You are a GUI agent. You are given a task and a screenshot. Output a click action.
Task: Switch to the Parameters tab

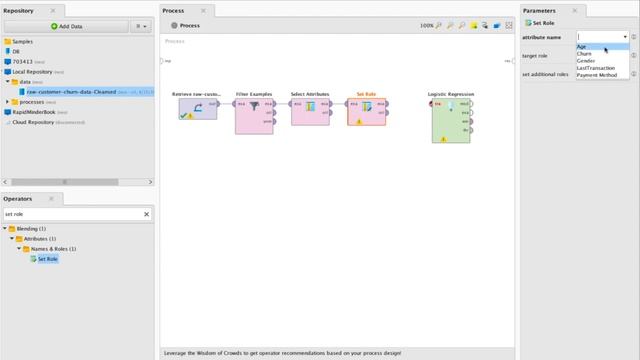coord(539,11)
